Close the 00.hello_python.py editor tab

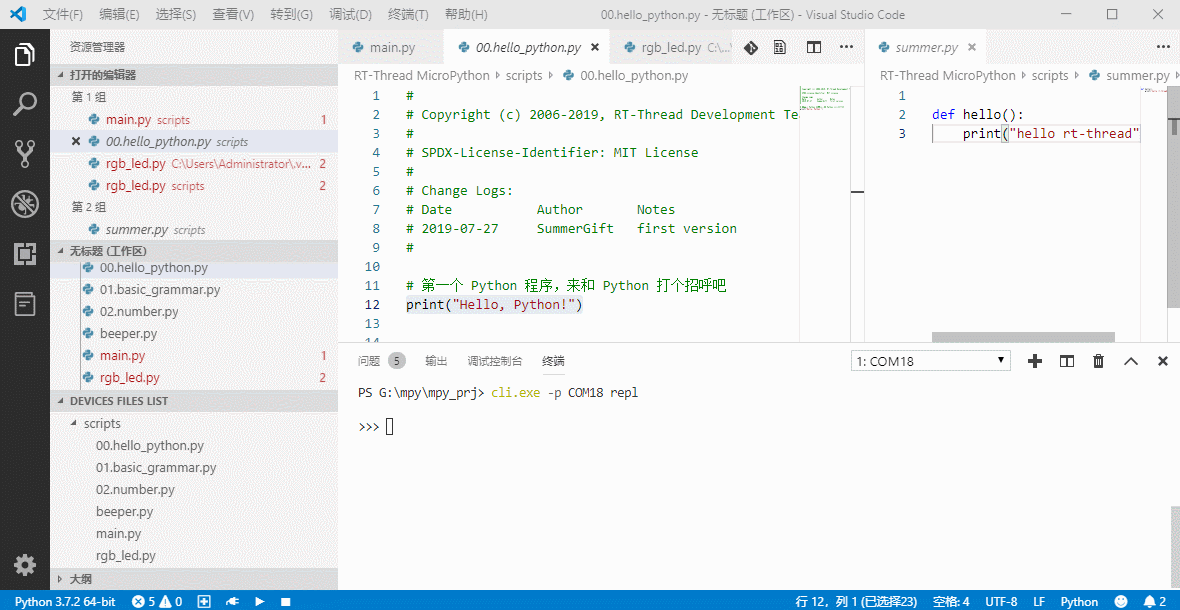point(595,47)
